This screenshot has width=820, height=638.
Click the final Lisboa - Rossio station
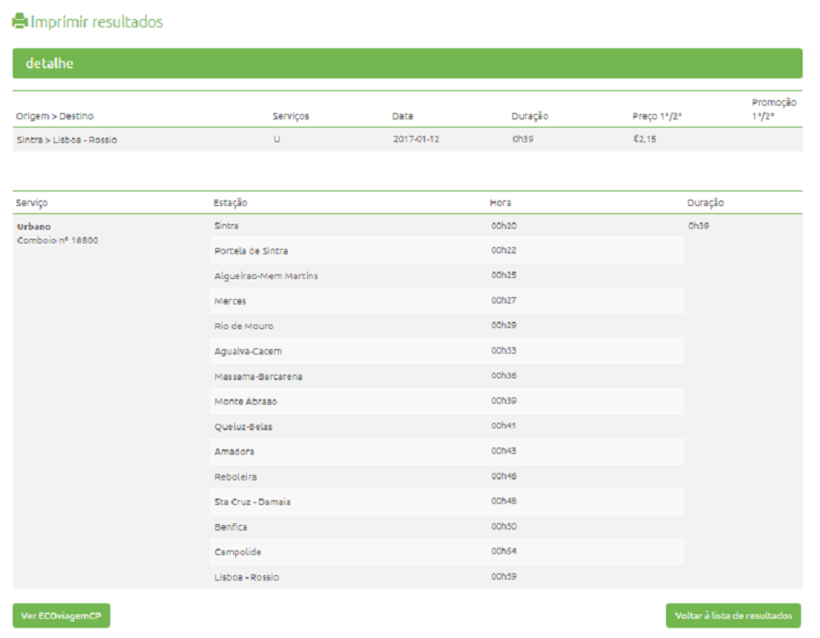click(x=246, y=577)
